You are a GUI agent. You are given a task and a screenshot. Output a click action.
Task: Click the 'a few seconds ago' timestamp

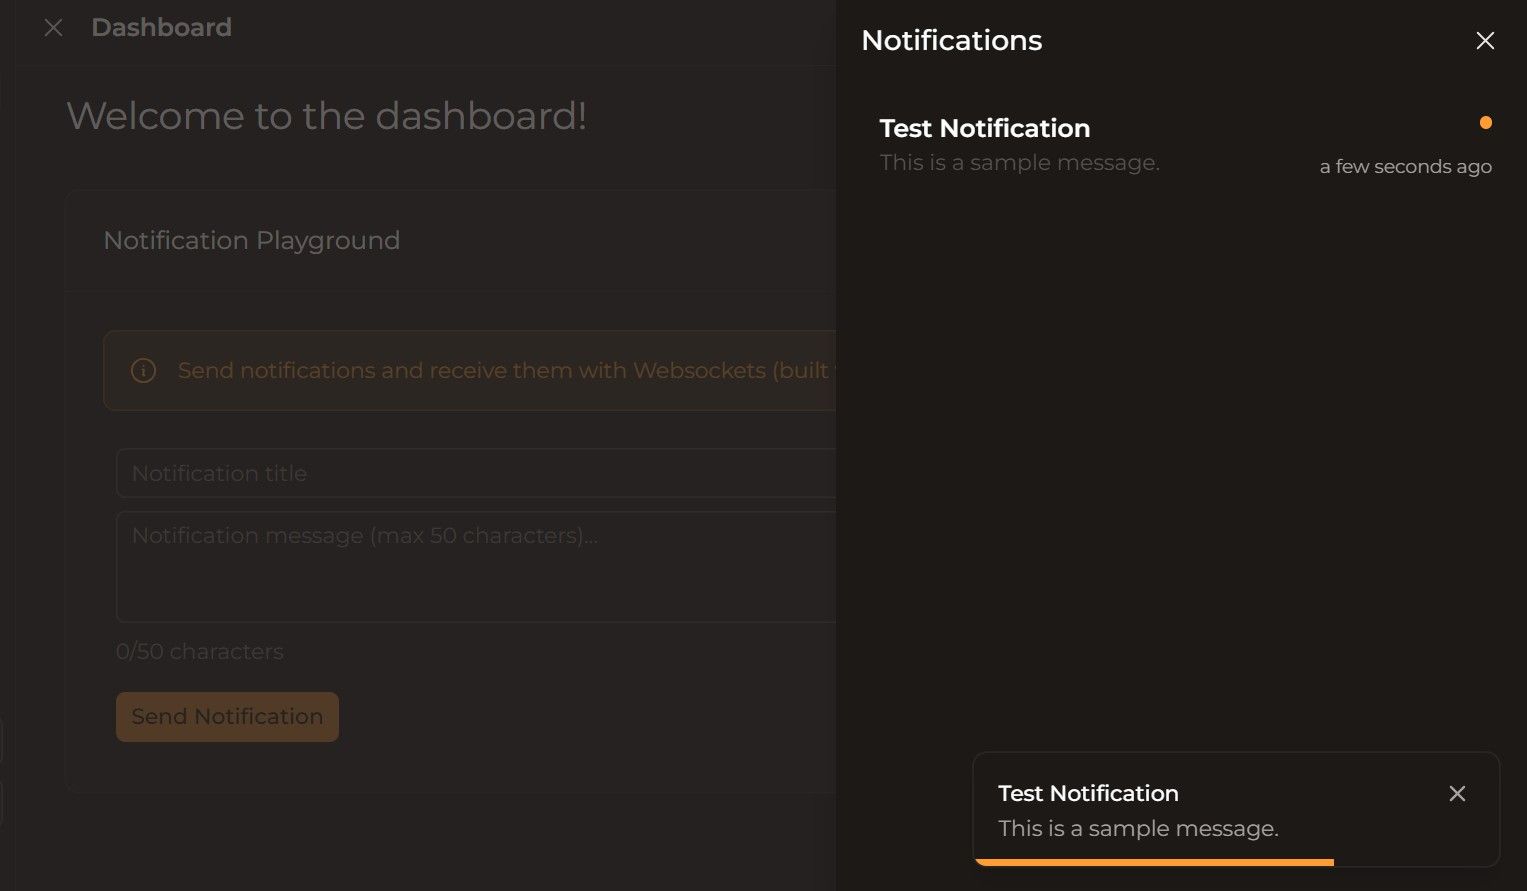[x=1405, y=166]
